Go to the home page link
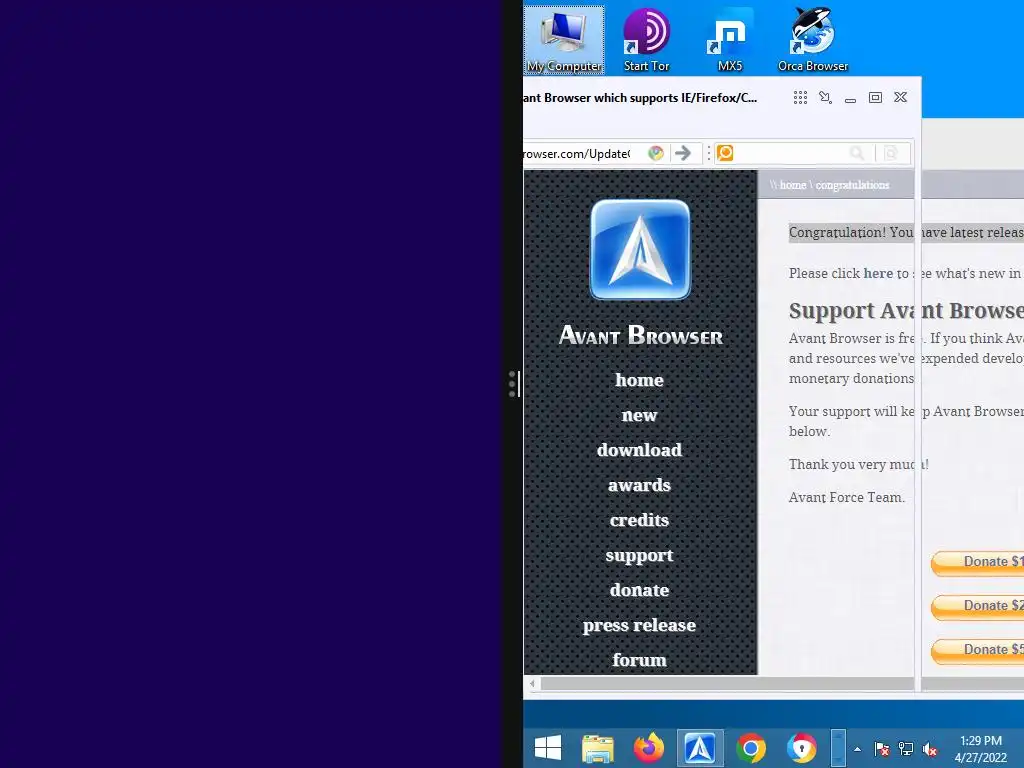 (x=639, y=380)
